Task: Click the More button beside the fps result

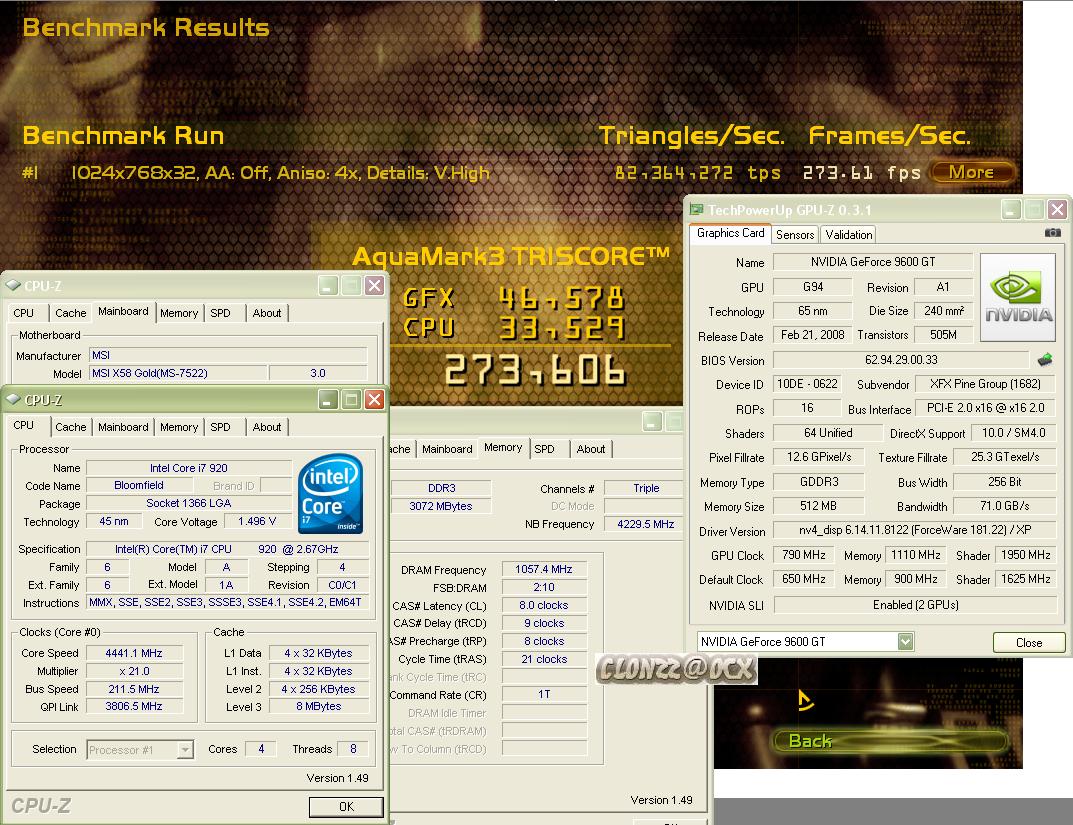Action: tap(972, 172)
